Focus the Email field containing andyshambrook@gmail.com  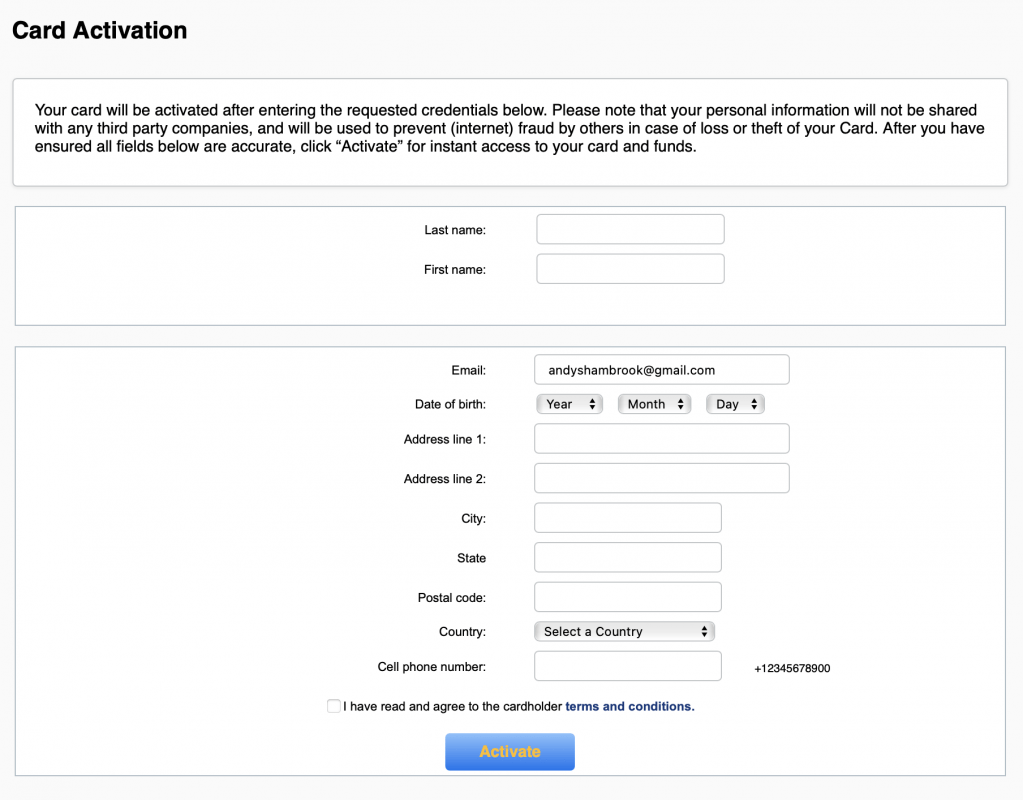(661, 370)
